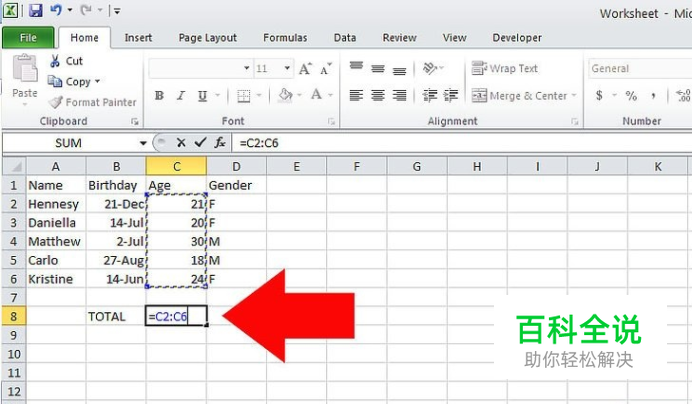Click the Insert Function fx icon
The image size is (692, 404).
pos(220,143)
